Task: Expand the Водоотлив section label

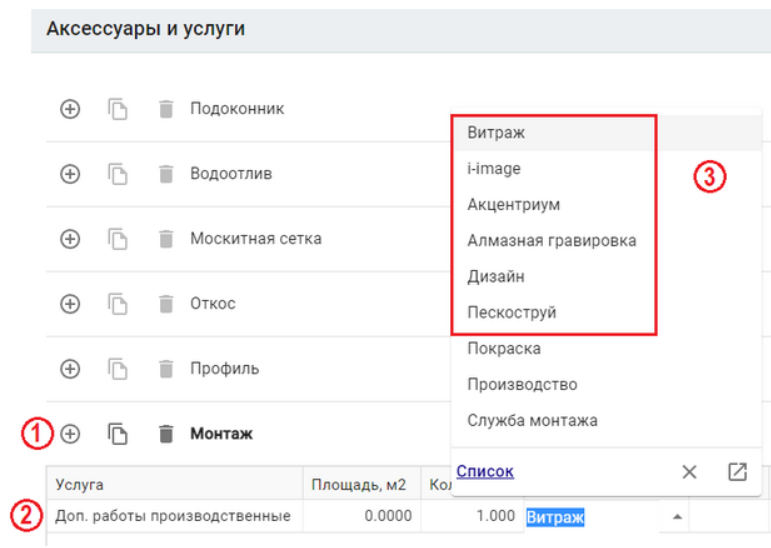Action: click(231, 173)
